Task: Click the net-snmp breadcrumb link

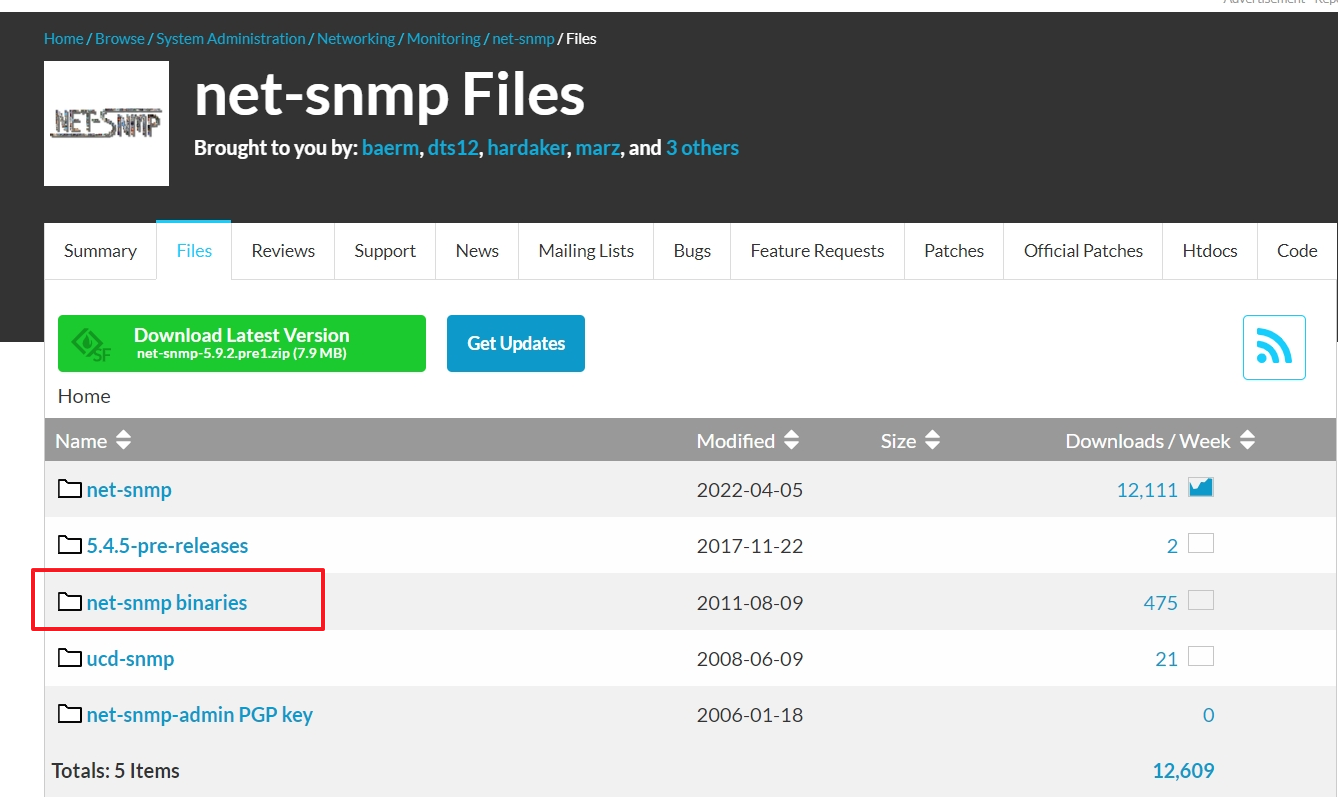Action: [523, 39]
